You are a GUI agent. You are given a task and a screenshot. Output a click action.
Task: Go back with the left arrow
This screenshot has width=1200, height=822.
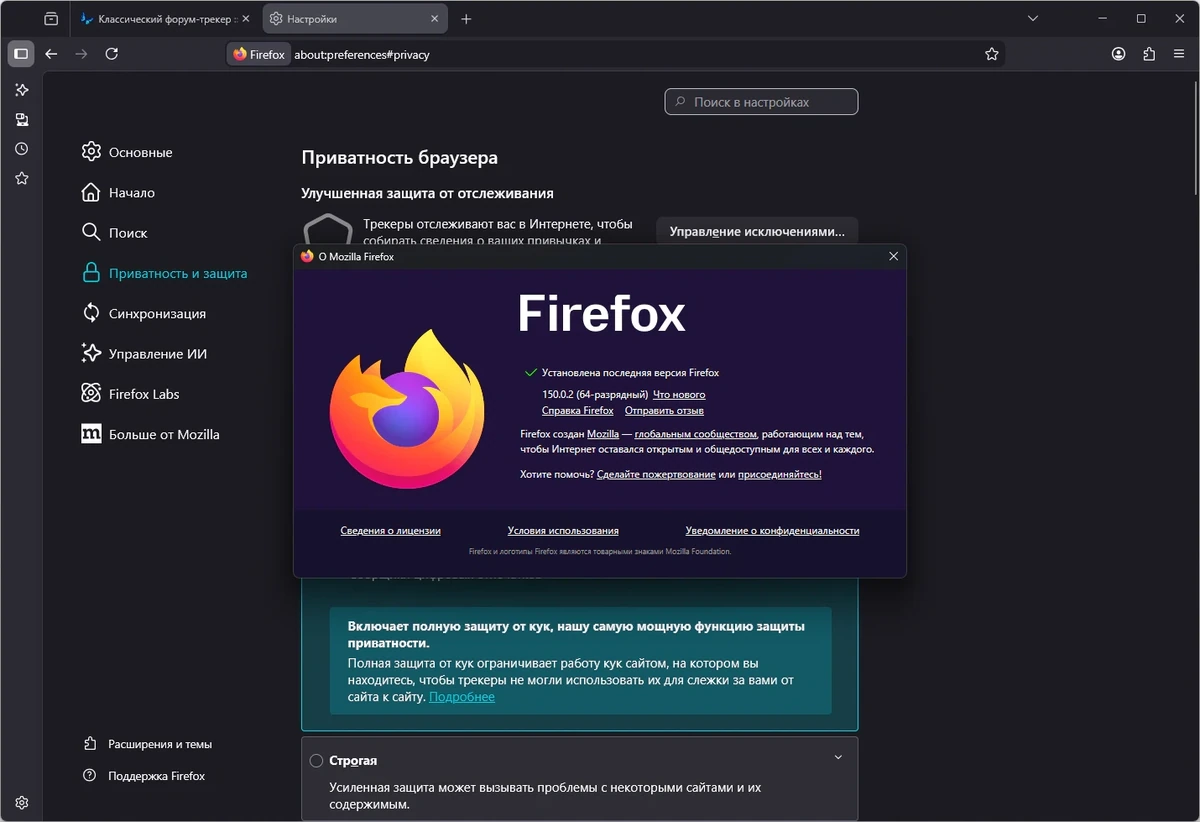tap(51, 54)
